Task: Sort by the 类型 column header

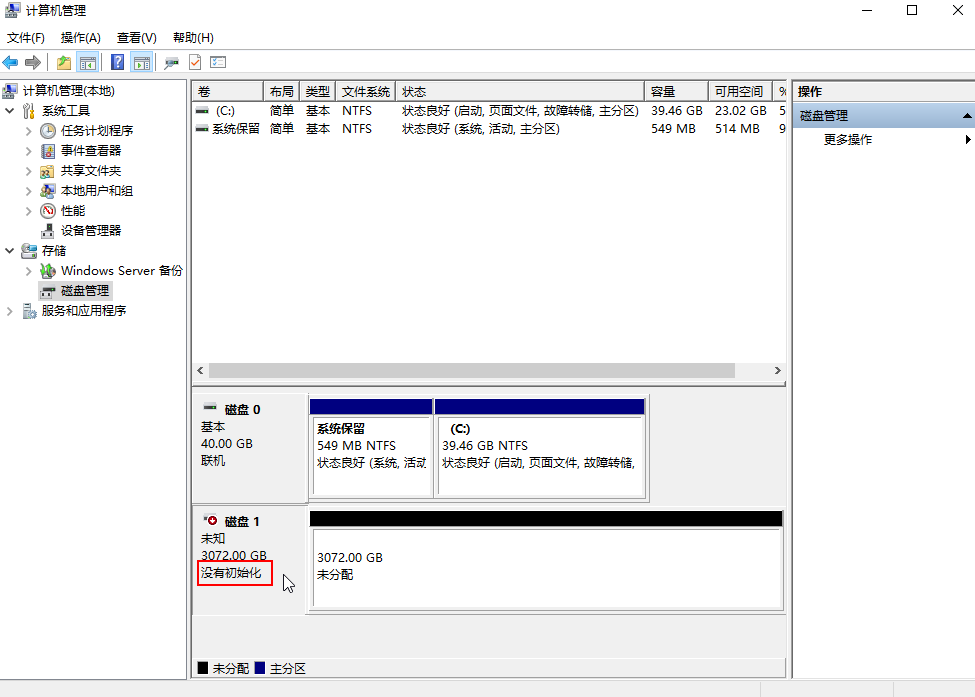Action: [318, 91]
